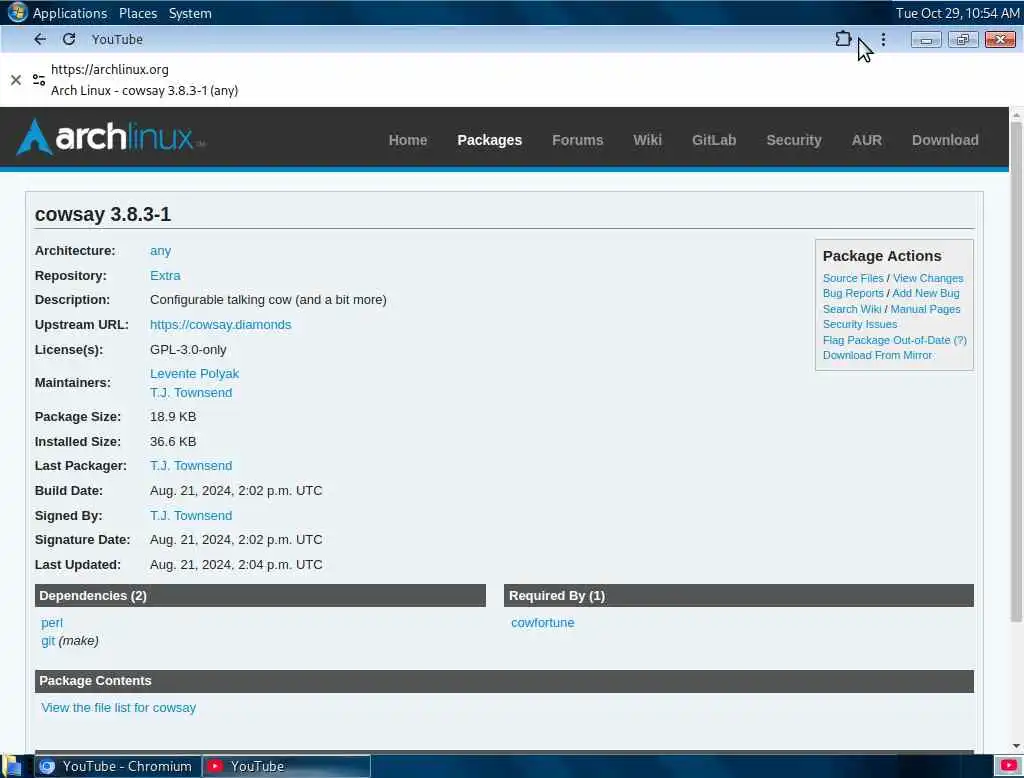1024x778 pixels.
Task: Open the Forums nav tab
Action: 577,140
